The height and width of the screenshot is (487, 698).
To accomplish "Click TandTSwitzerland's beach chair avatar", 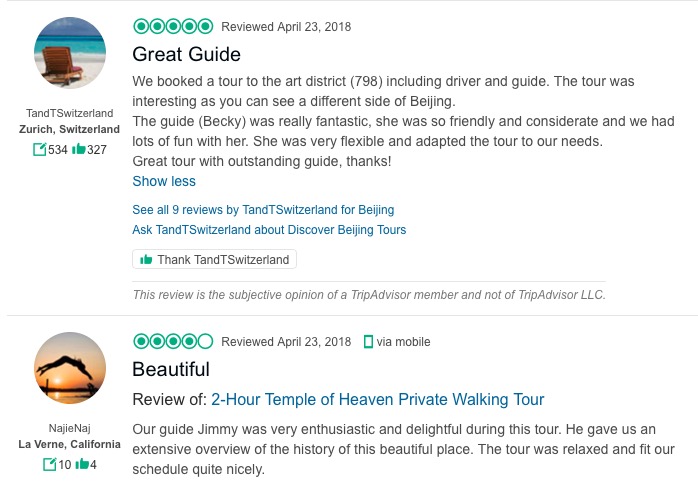I will (69, 53).
